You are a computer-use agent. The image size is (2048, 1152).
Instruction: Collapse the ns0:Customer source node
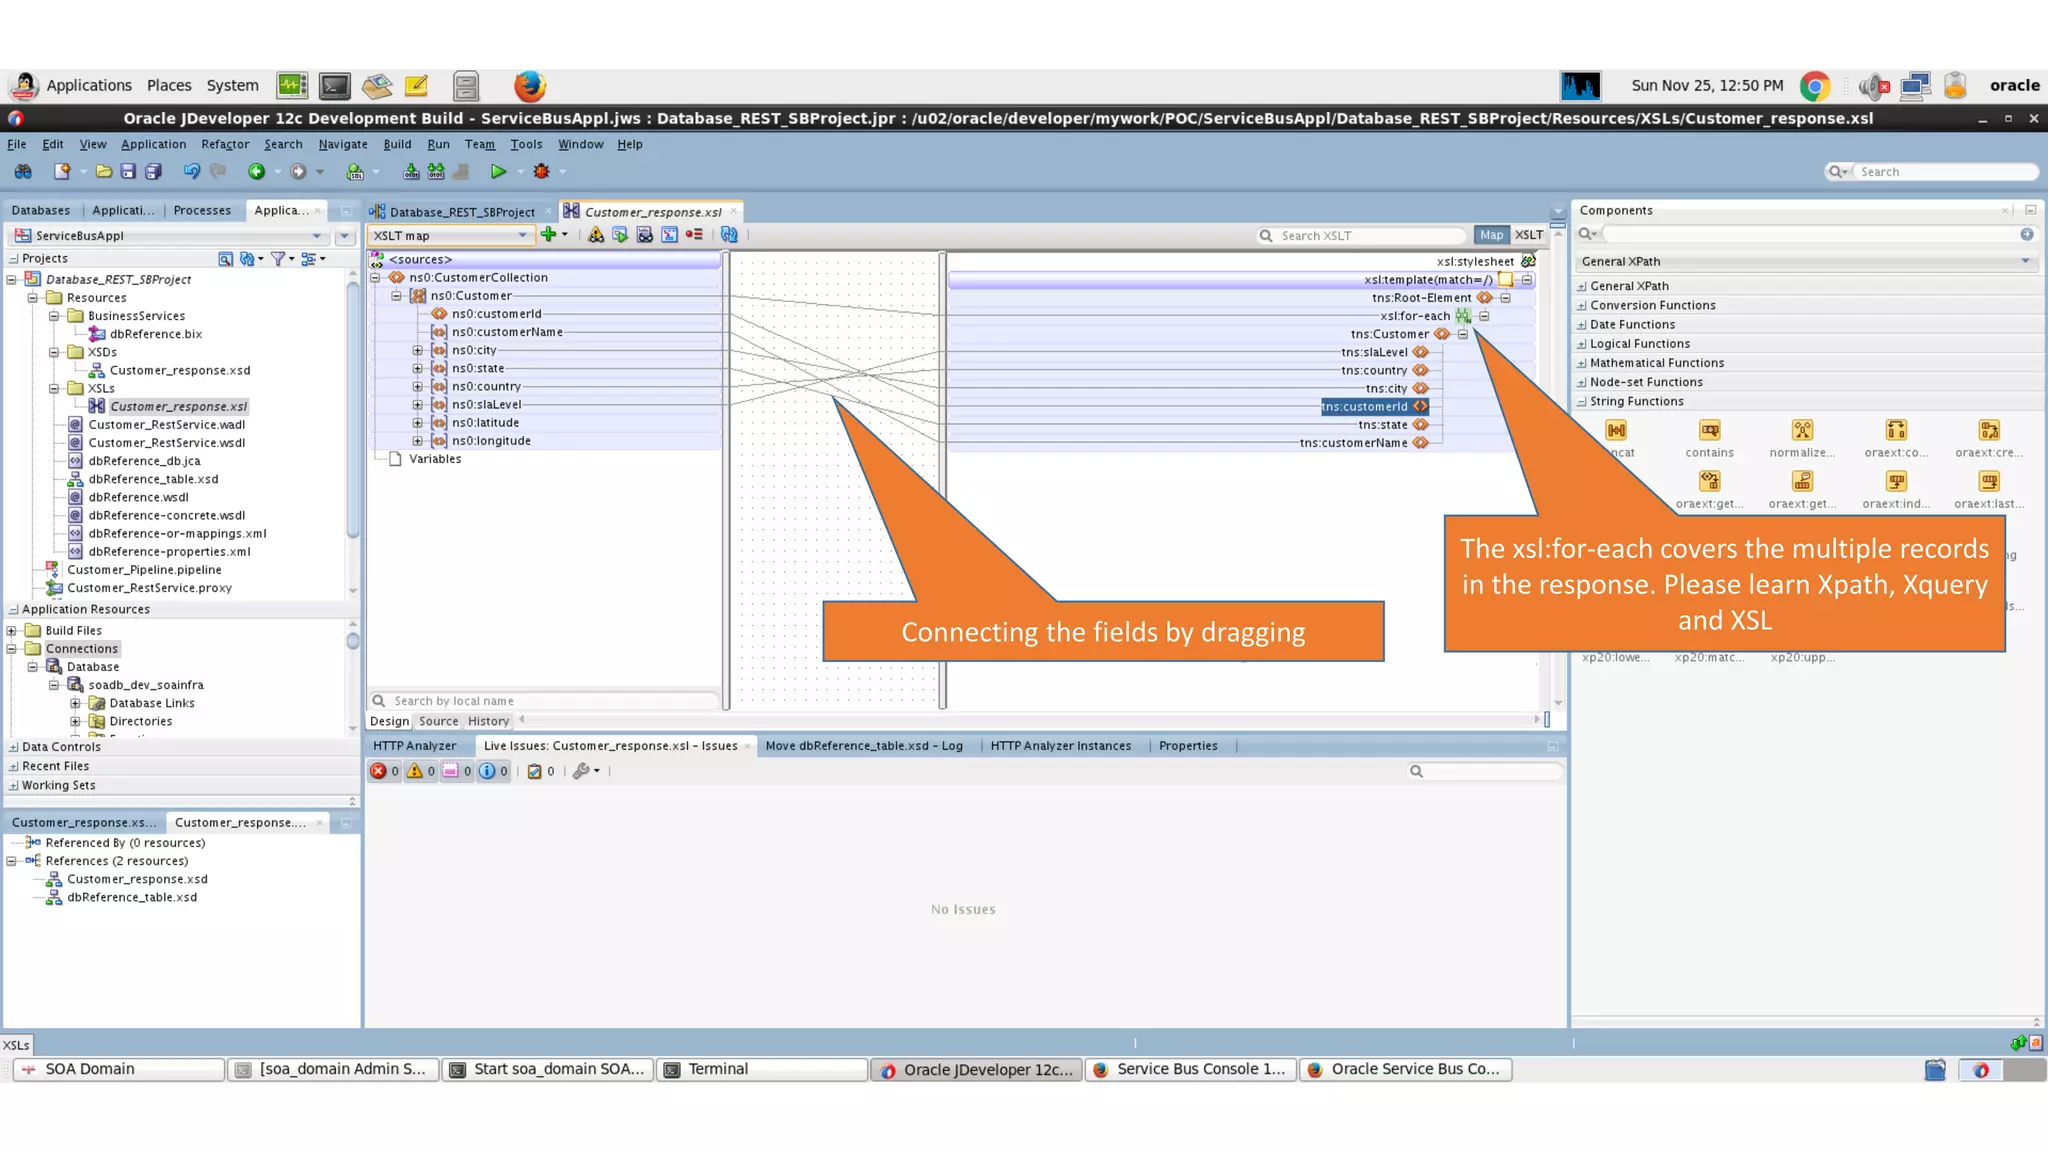pos(396,296)
